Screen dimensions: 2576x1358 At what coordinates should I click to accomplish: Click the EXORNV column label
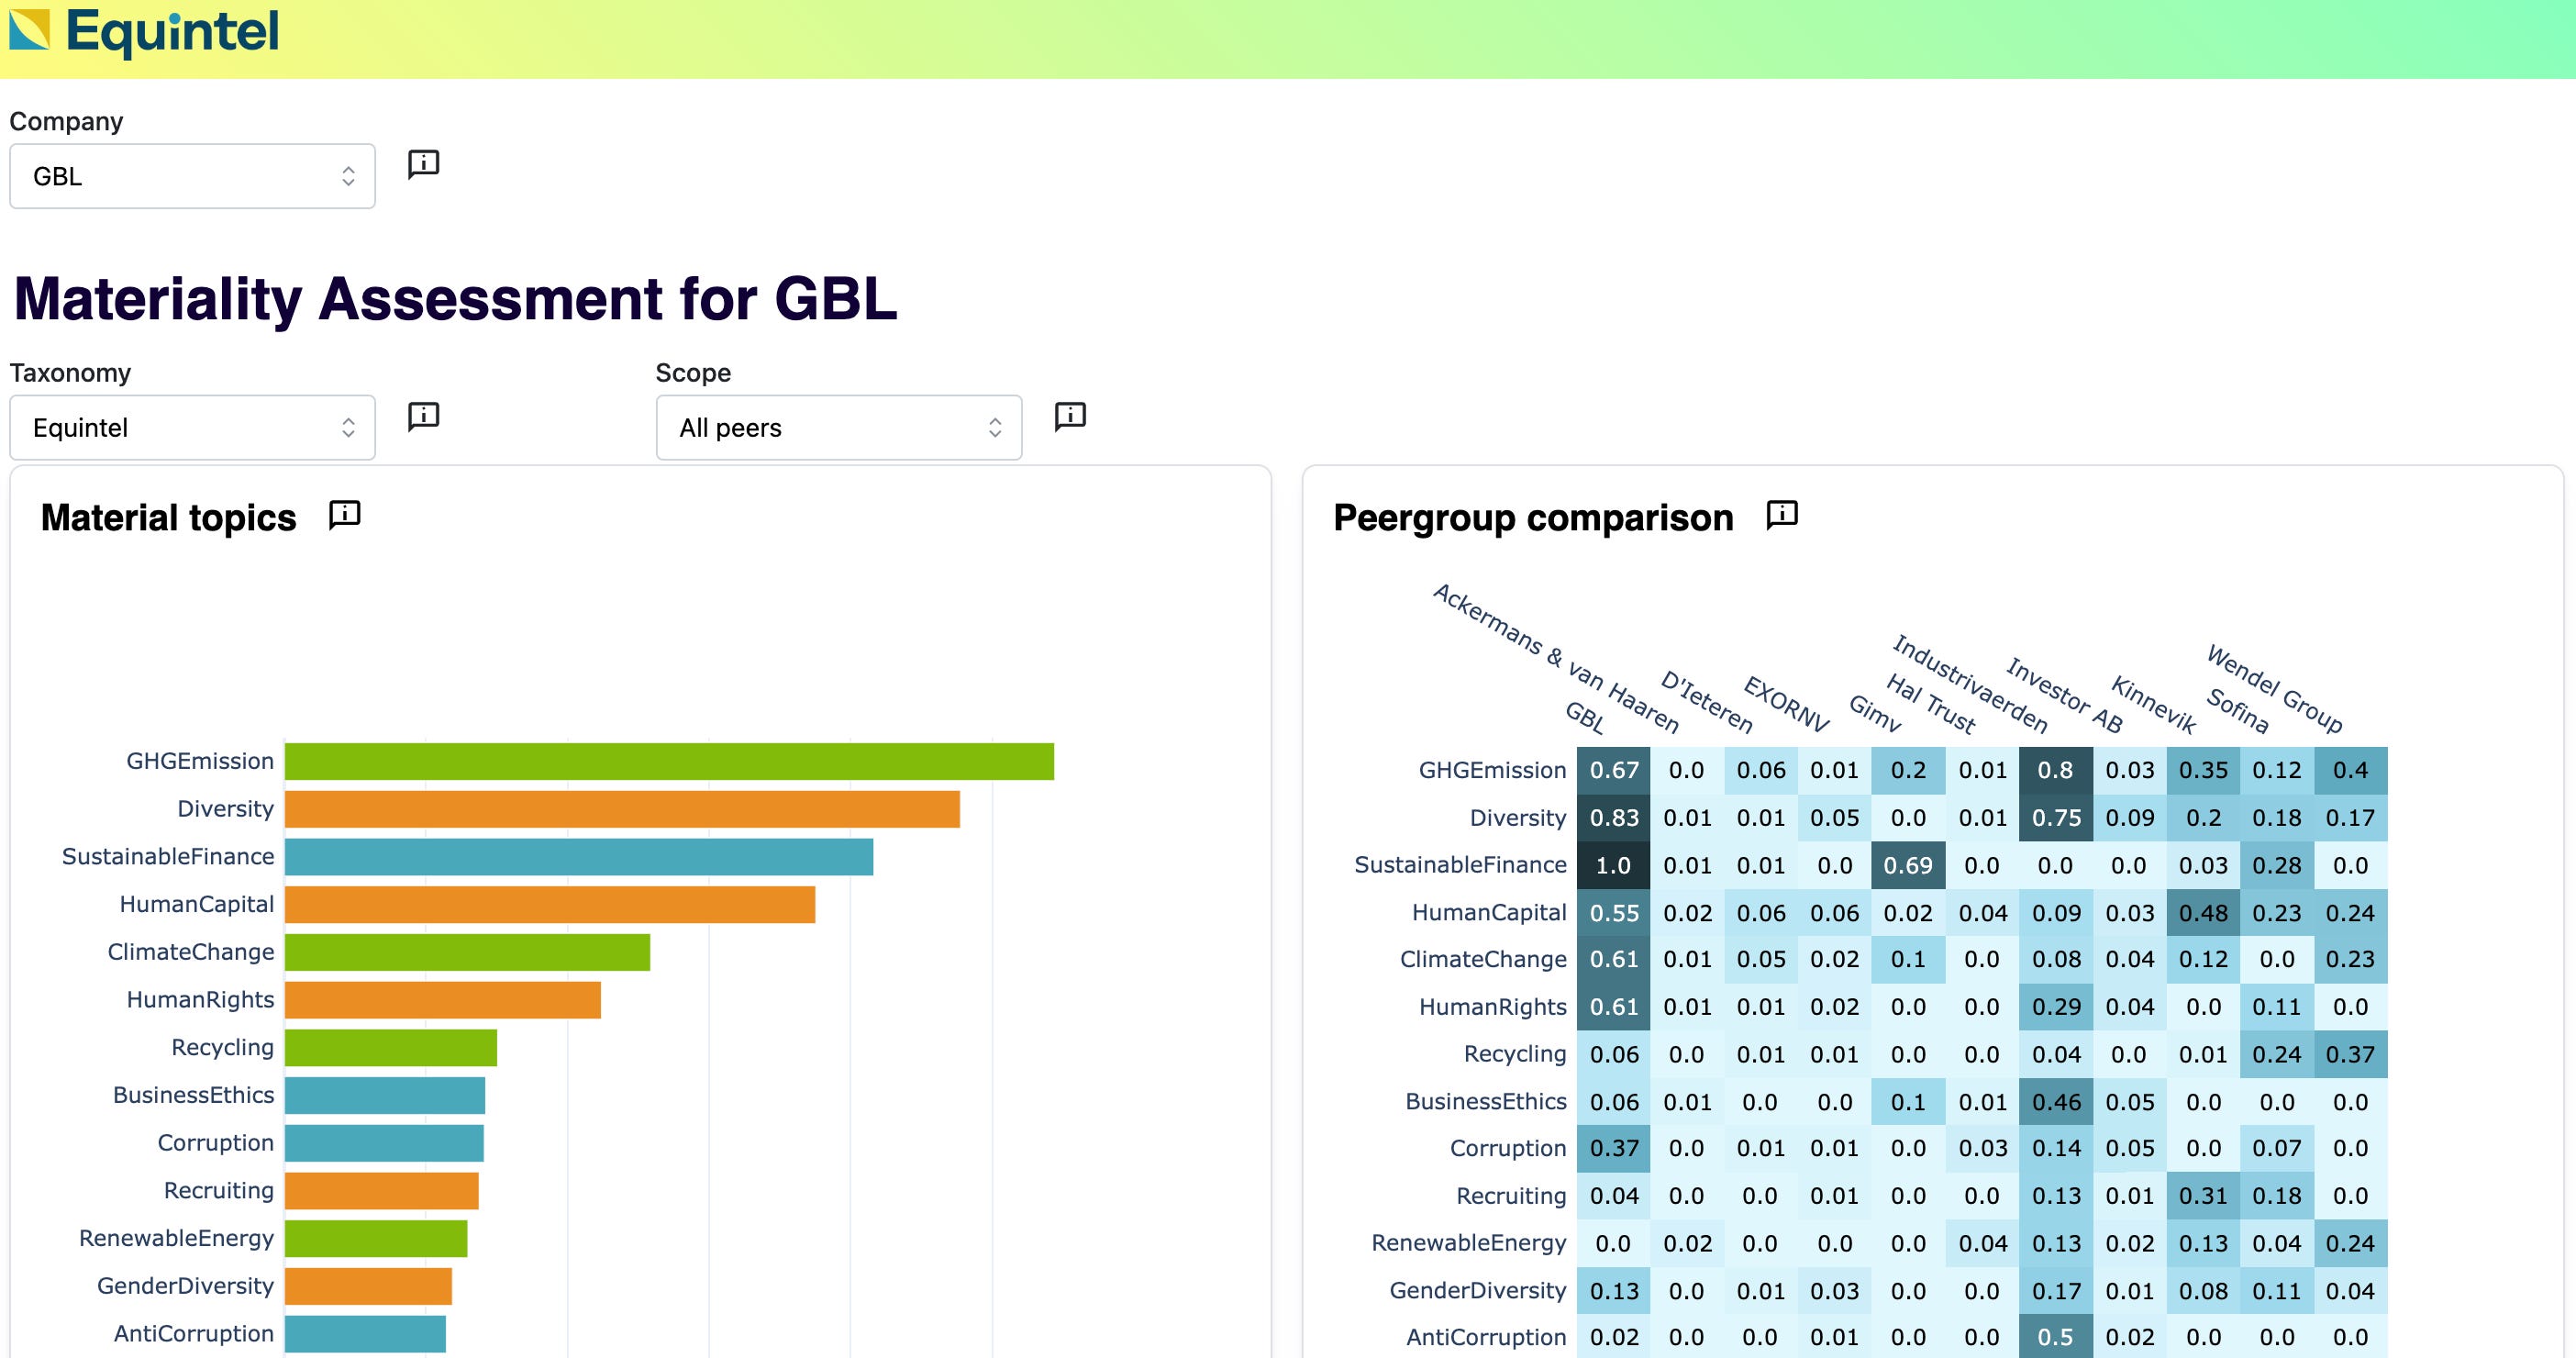tap(1786, 704)
